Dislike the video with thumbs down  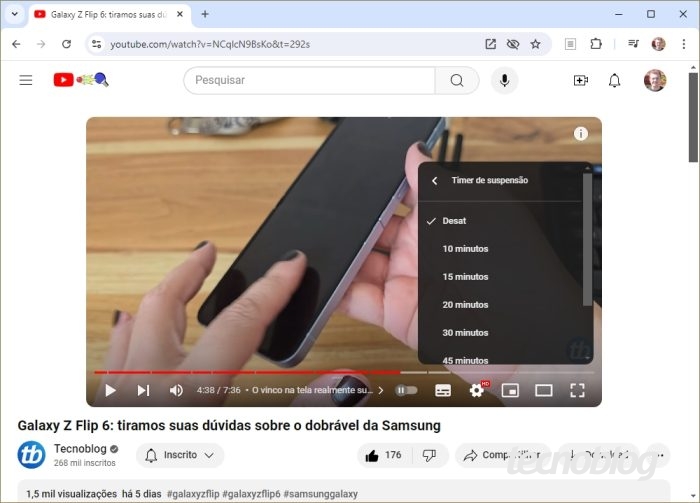(x=429, y=455)
